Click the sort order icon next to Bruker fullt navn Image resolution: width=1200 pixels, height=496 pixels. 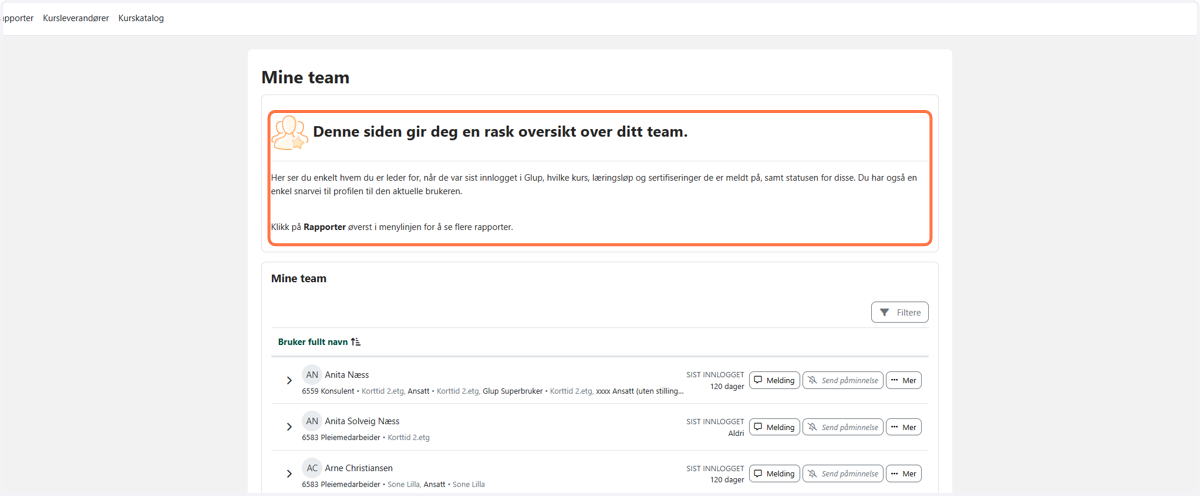pos(356,342)
